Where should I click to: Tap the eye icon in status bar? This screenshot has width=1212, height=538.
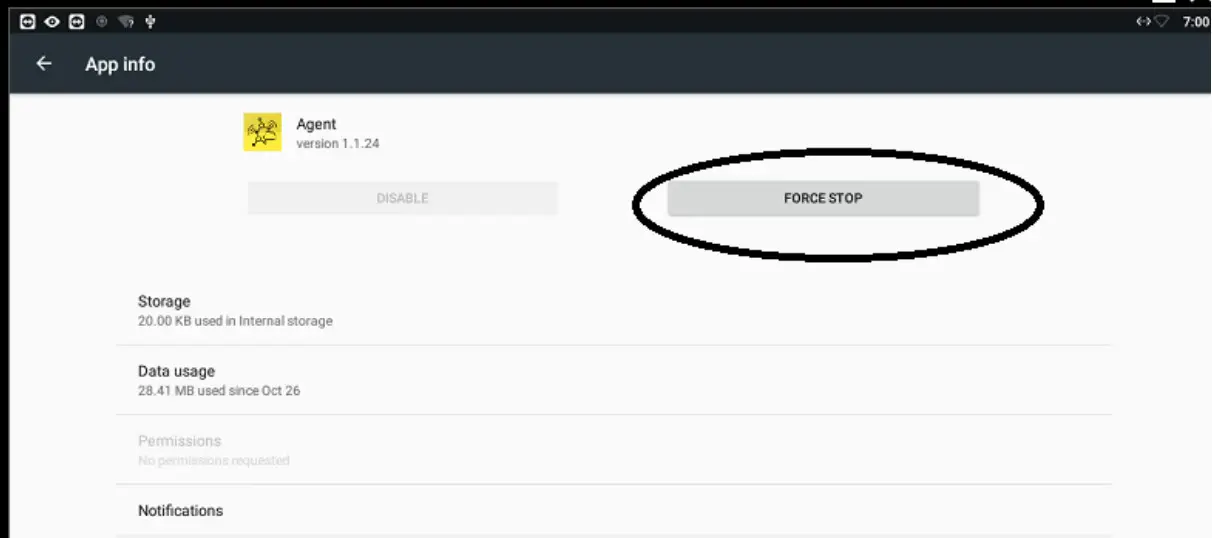(x=52, y=22)
